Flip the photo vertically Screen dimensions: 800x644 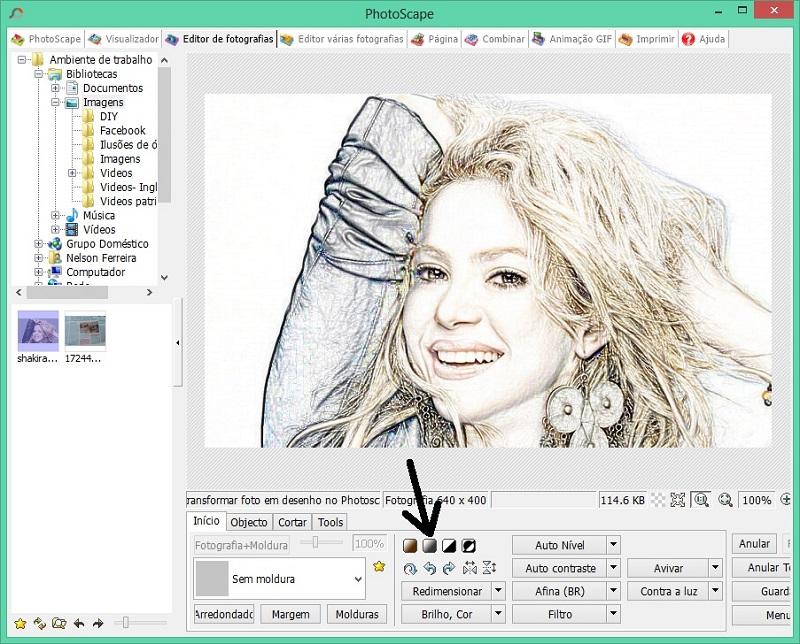[x=489, y=568]
